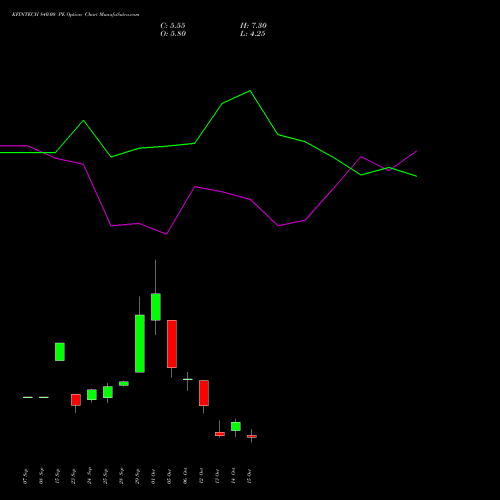Click the lowest trough of the purple line
This screenshot has width=500, height=500.
point(166,234)
